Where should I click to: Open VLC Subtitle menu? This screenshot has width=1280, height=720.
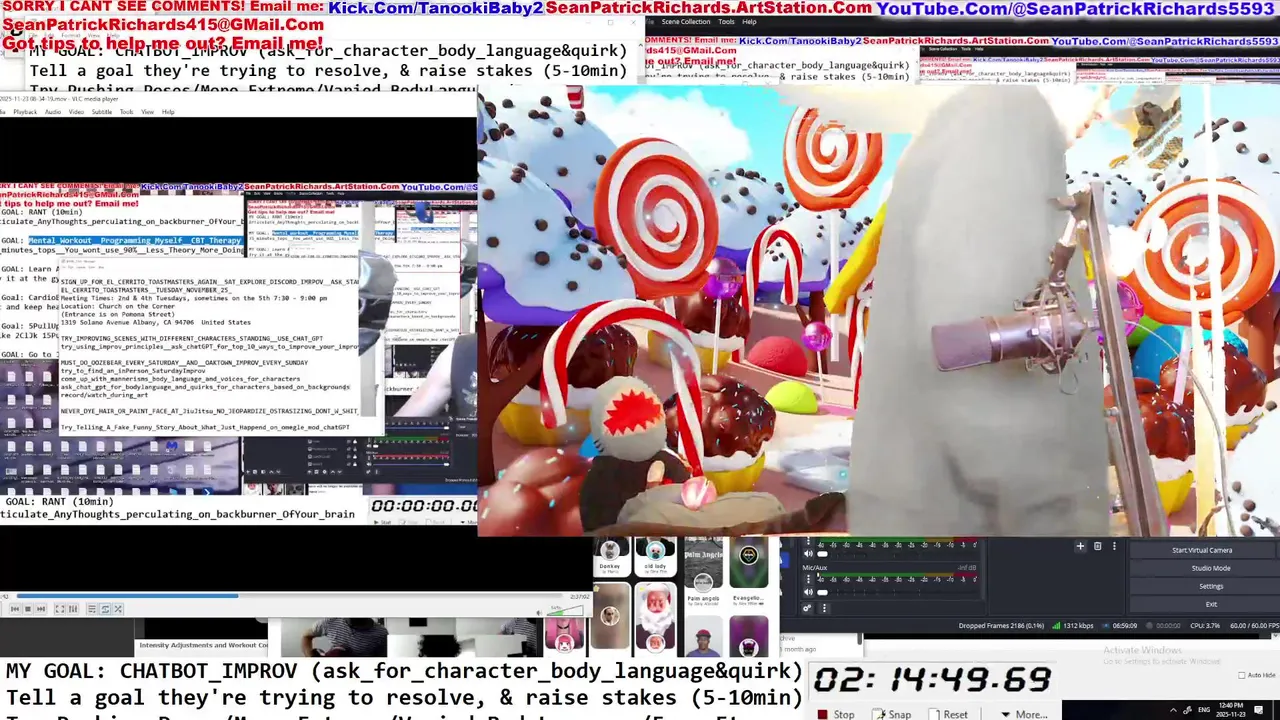click(102, 112)
